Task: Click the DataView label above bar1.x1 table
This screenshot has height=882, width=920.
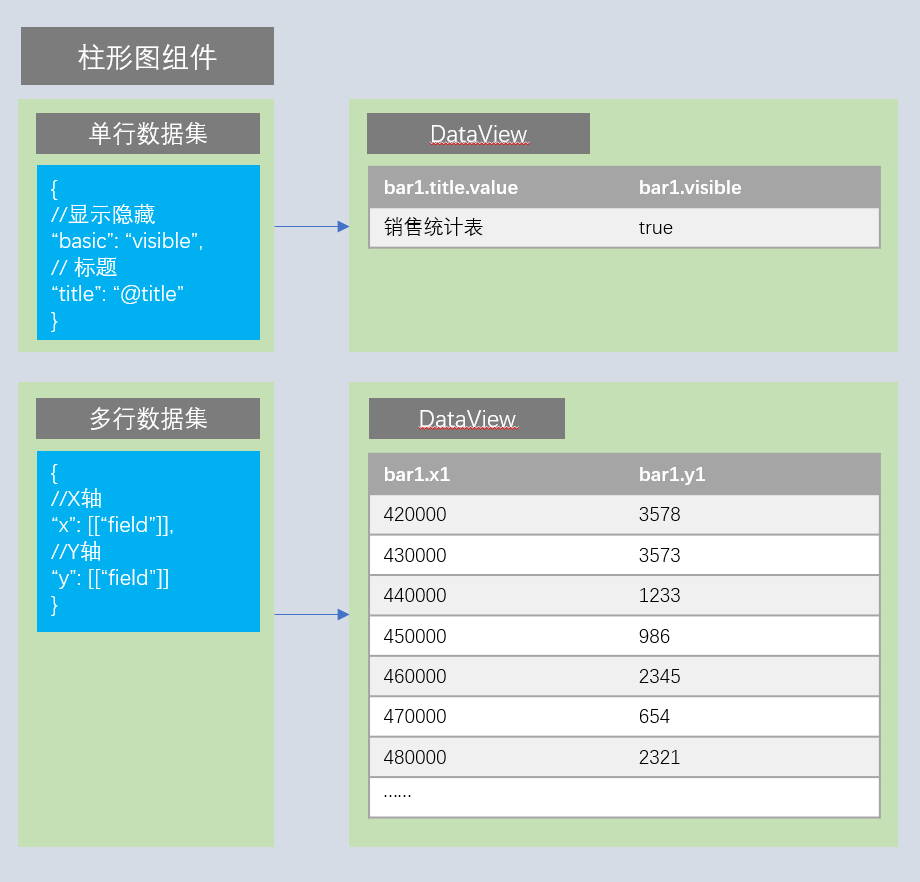Action: point(467,419)
